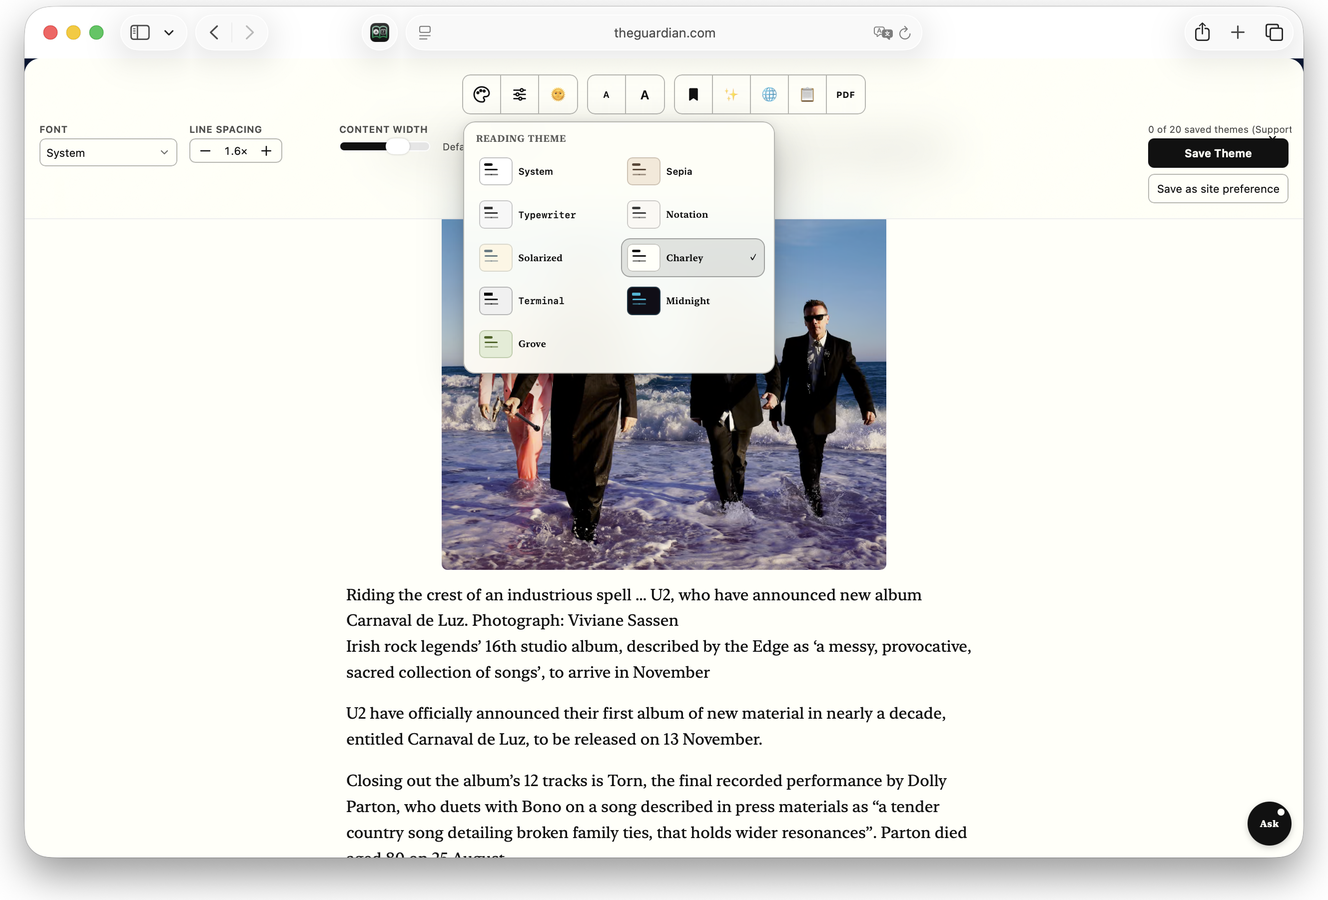This screenshot has width=1328, height=900.
Task: Go forward to next page
Action: [249, 33]
